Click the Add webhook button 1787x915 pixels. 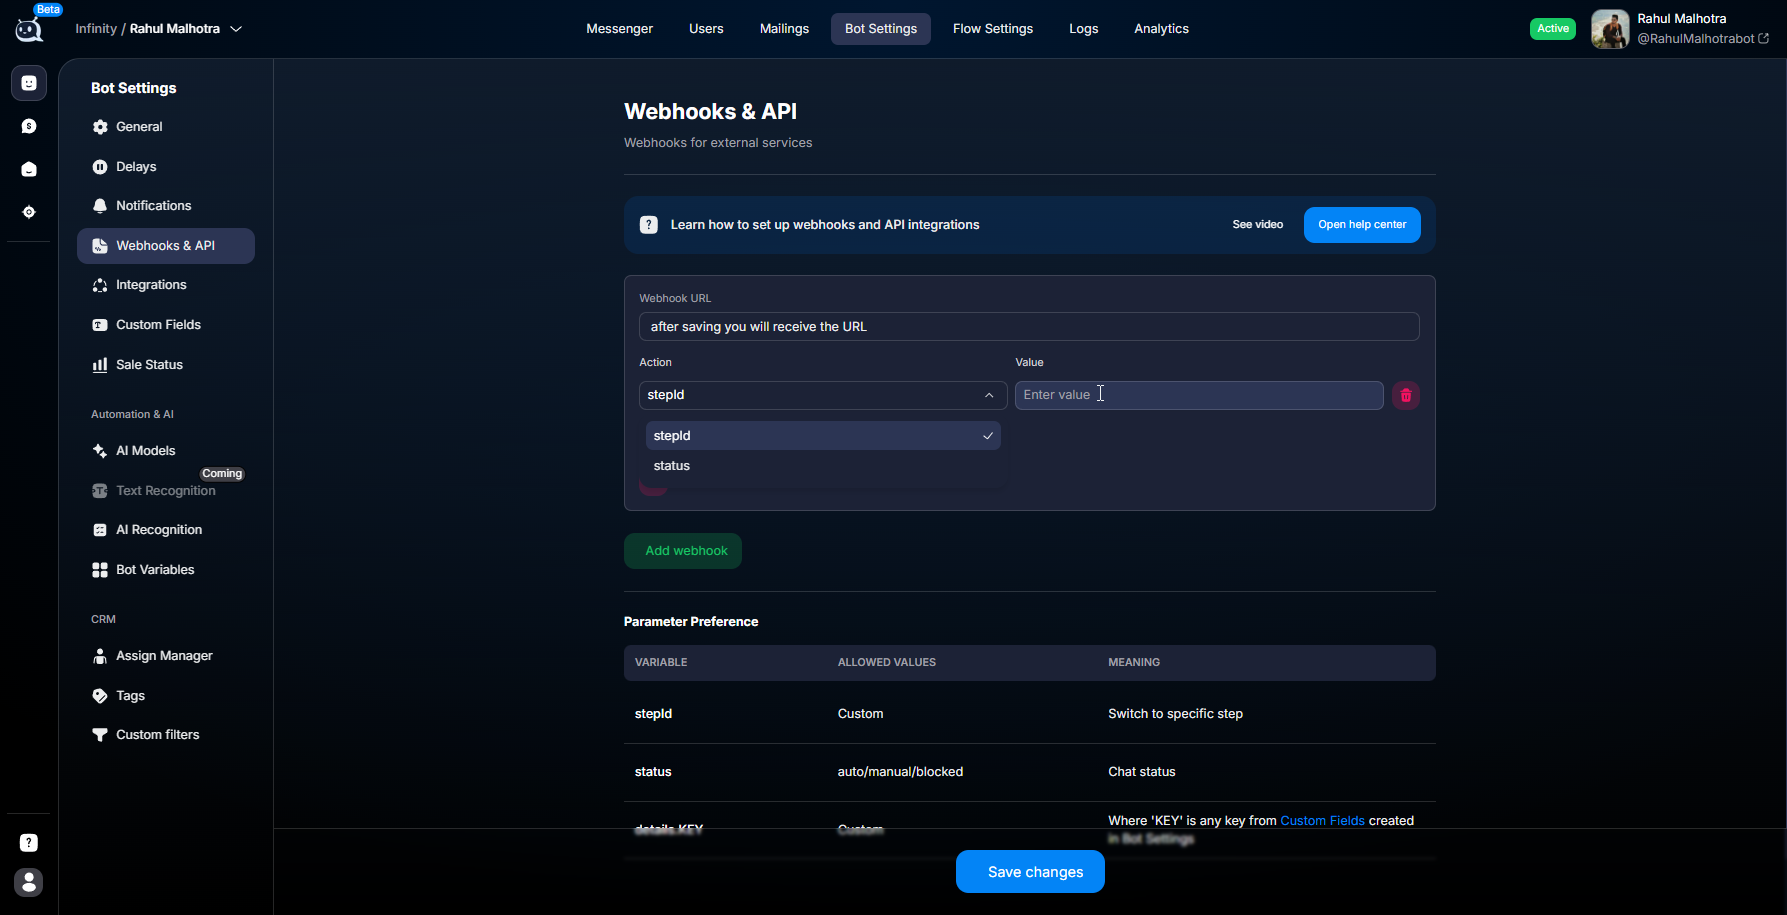point(683,551)
